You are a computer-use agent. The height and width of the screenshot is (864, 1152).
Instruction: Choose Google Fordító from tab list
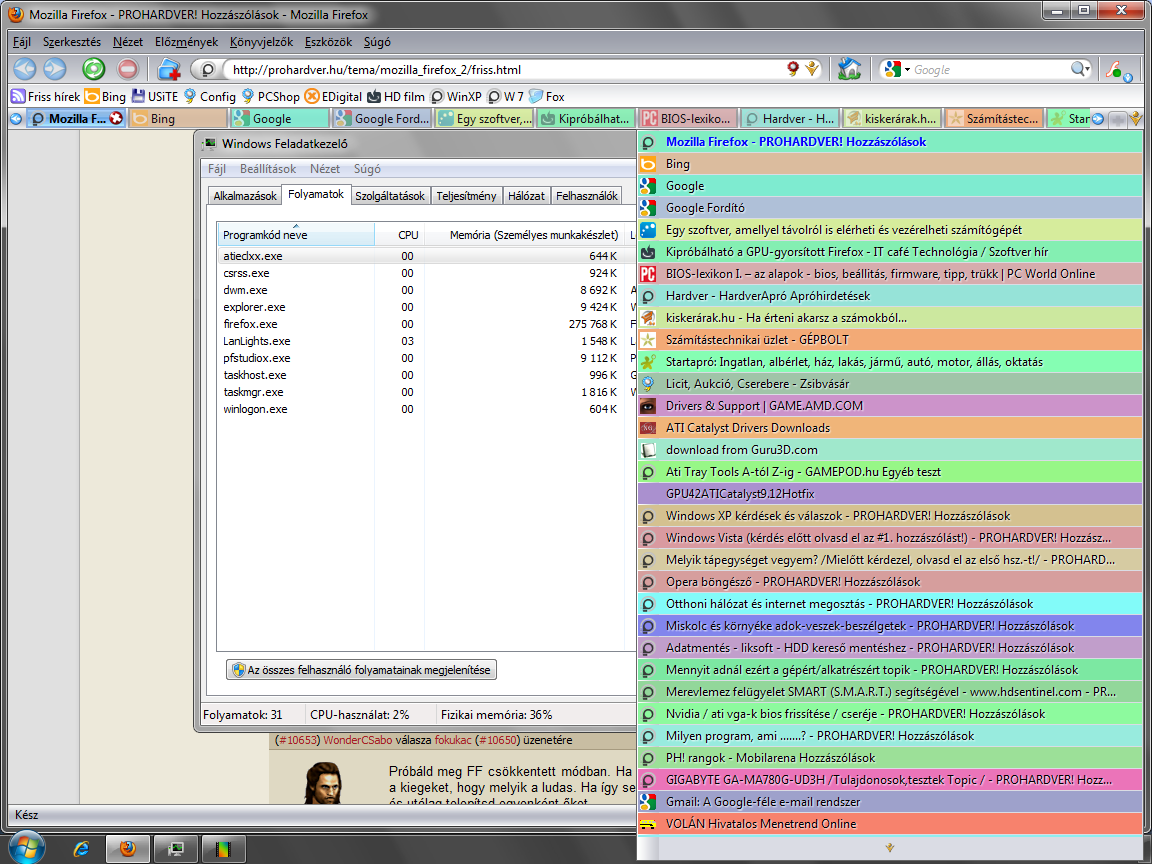coord(890,208)
